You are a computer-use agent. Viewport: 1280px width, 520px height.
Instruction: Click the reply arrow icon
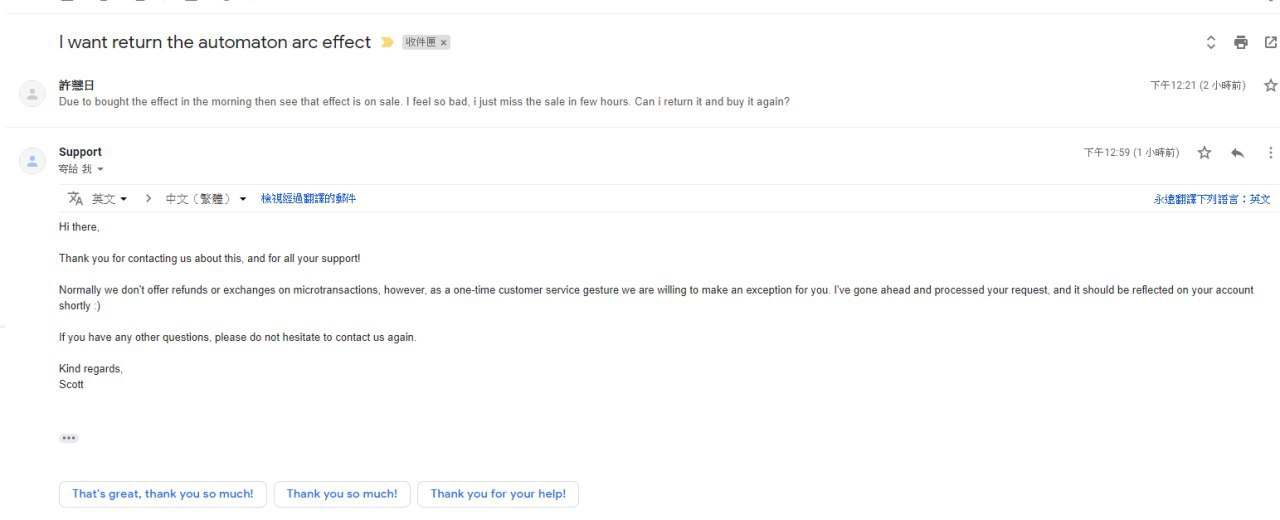pyautogui.click(x=1238, y=153)
